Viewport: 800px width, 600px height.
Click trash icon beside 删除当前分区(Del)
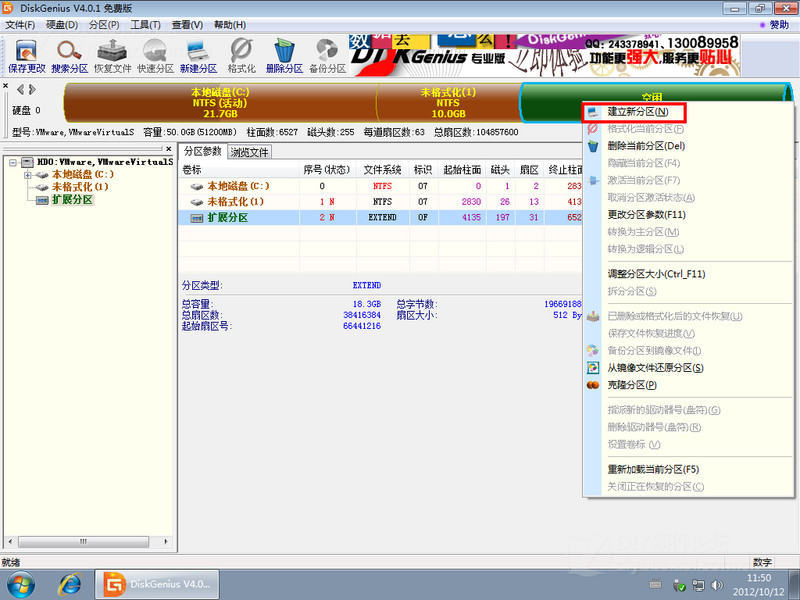(x=592, y=146)
